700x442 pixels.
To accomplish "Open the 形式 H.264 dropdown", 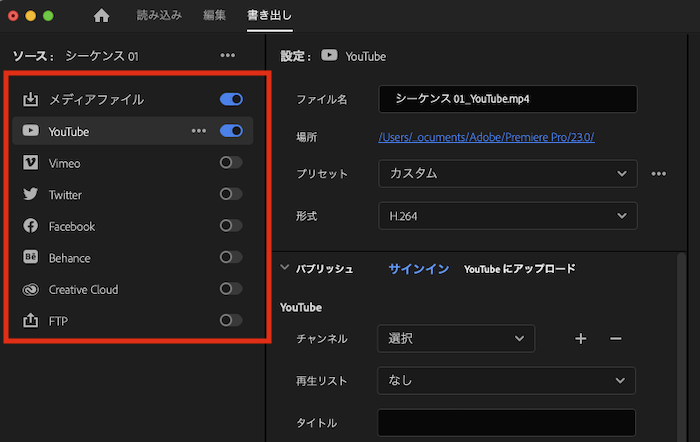I will click(508, 216).
